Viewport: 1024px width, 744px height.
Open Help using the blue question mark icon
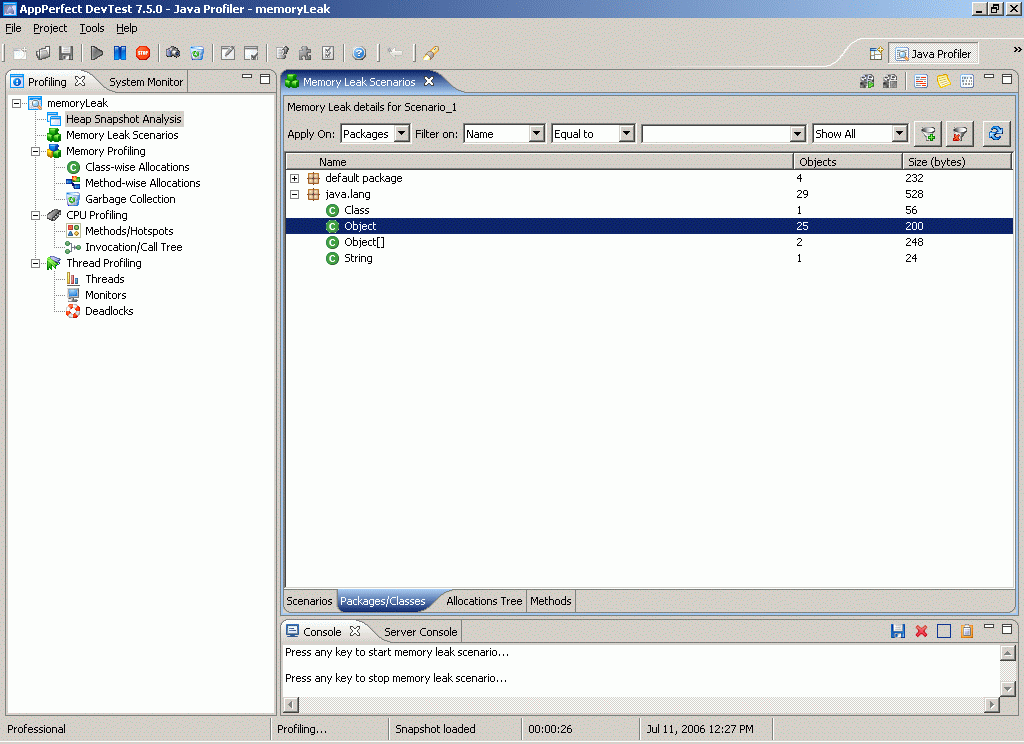pos(359,53)
